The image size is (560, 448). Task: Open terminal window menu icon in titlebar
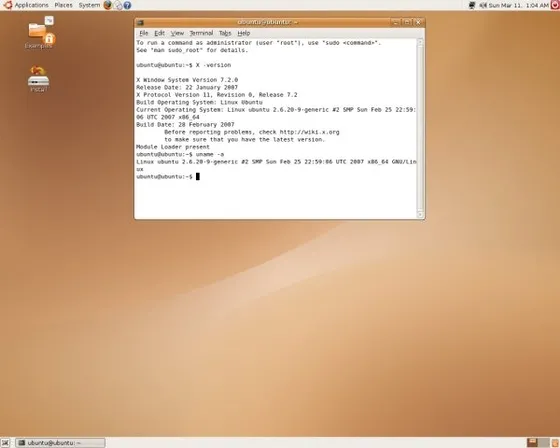click(x=140, y=23)
